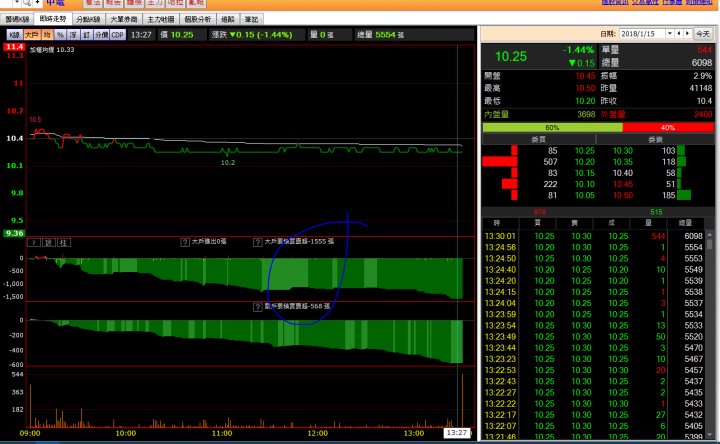Click the down-arrow icon right of magnifier
The width and height of the screenshot is (720, 444).
coord(37,3)
